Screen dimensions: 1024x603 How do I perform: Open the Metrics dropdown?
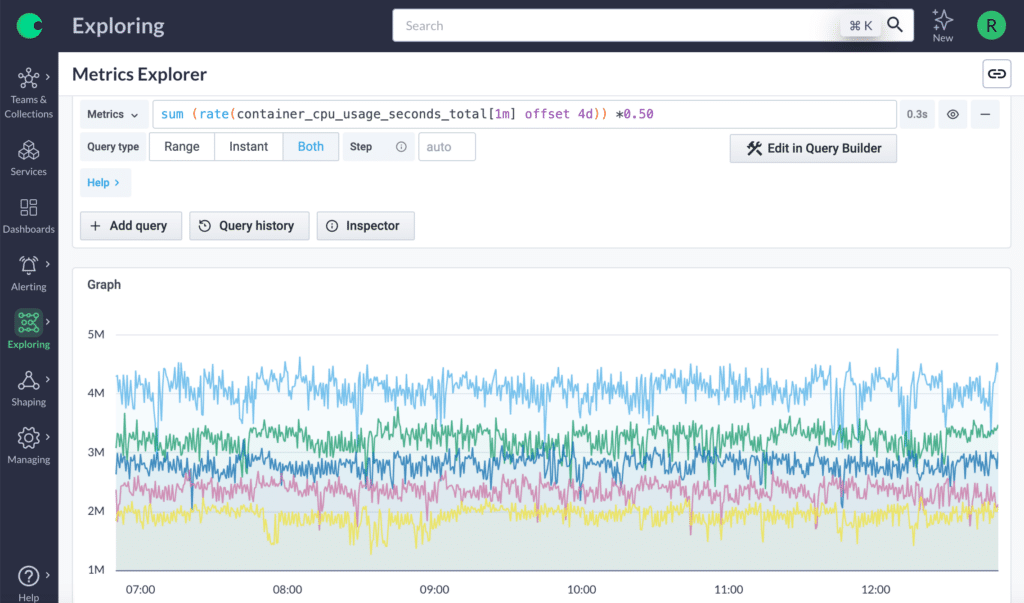113,114
